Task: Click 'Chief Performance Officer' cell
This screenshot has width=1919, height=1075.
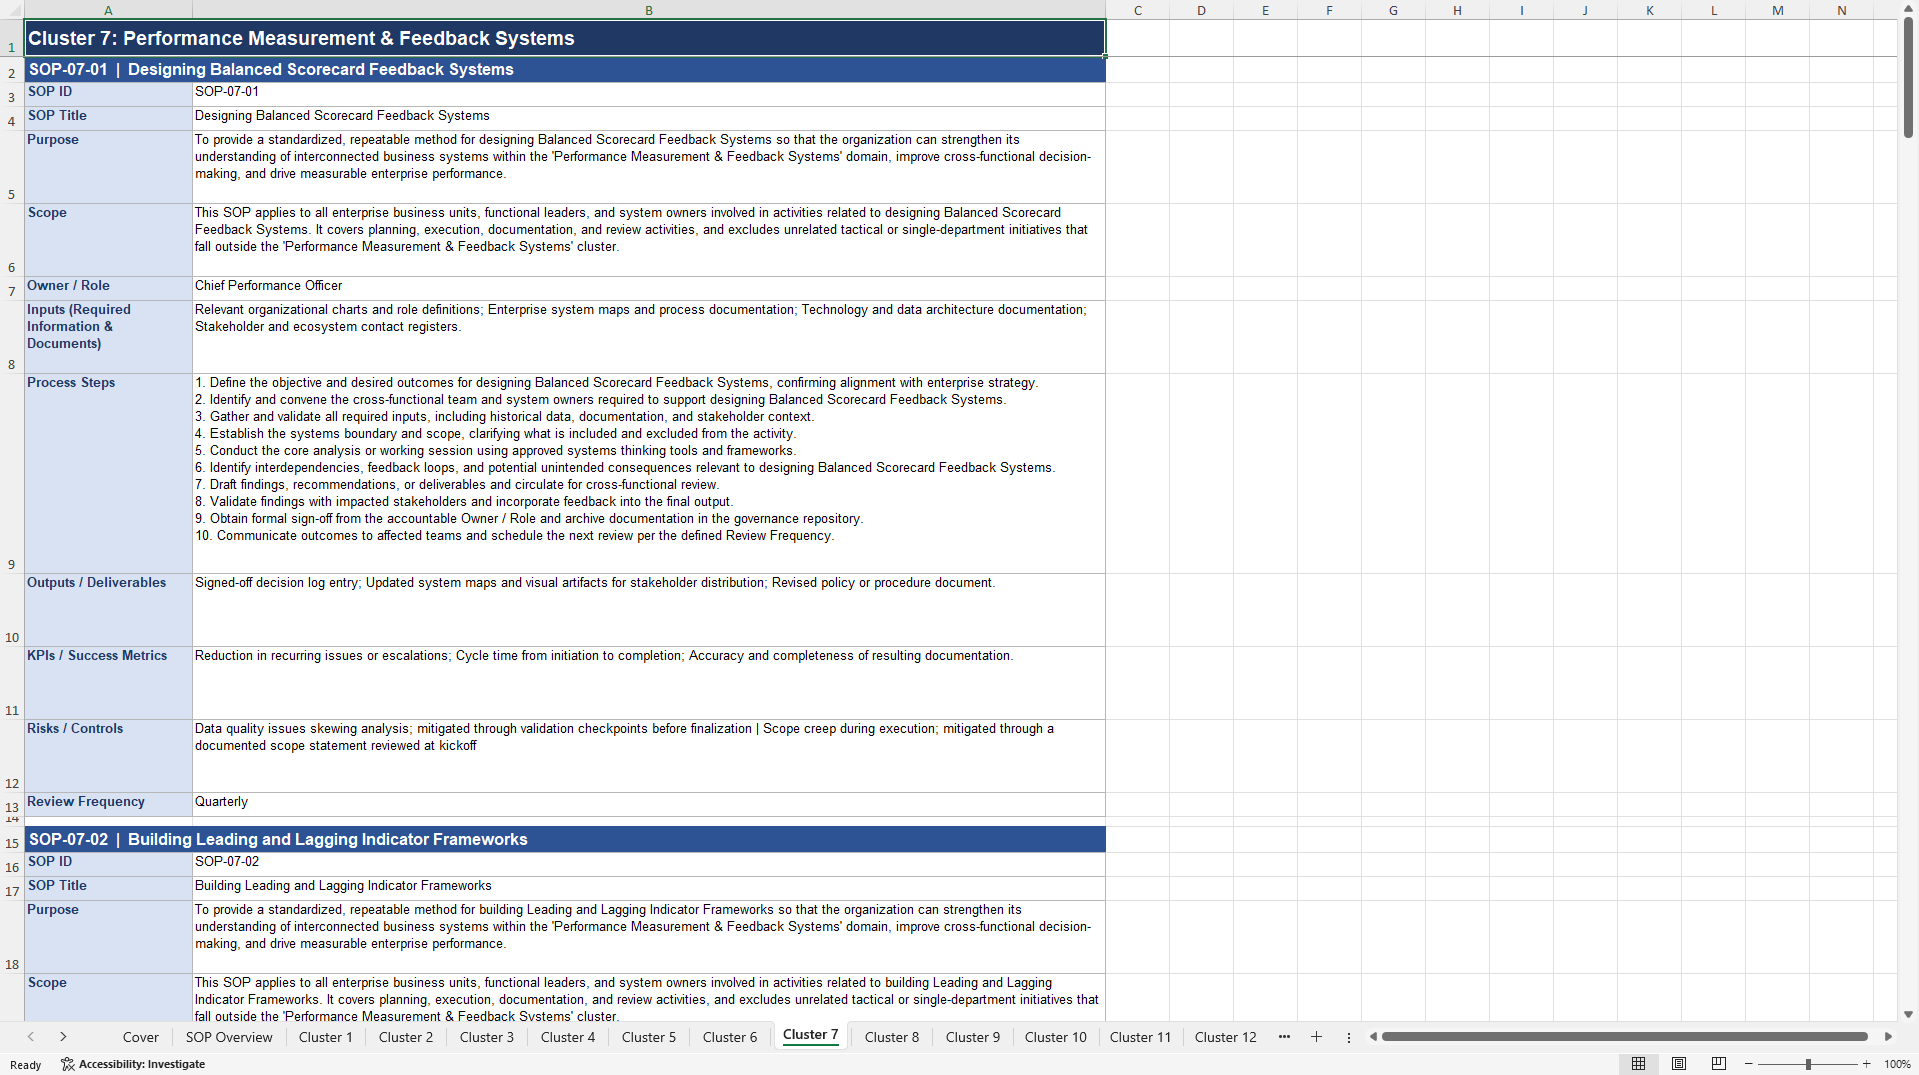Action: click(x=649, y=288)
